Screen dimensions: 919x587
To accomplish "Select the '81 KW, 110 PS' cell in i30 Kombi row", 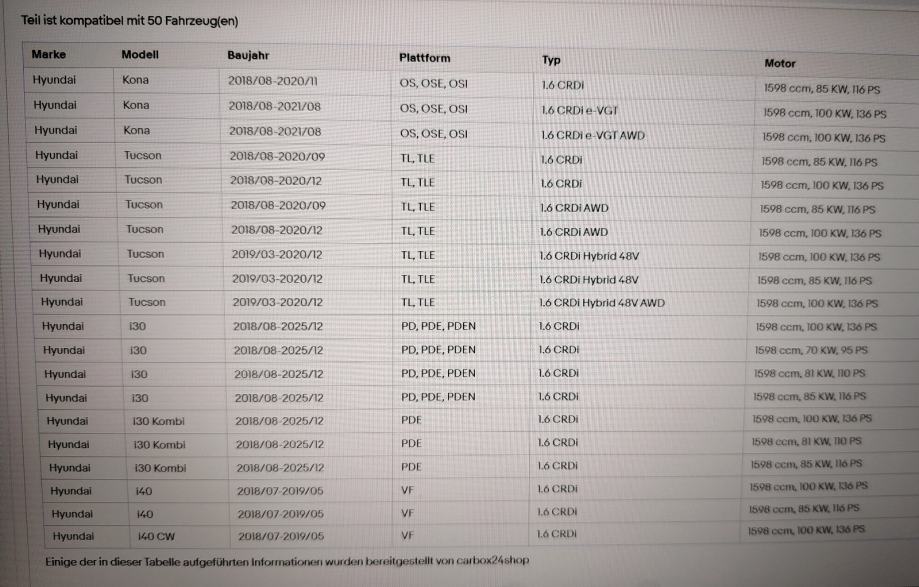I will [x=806, y=441].
